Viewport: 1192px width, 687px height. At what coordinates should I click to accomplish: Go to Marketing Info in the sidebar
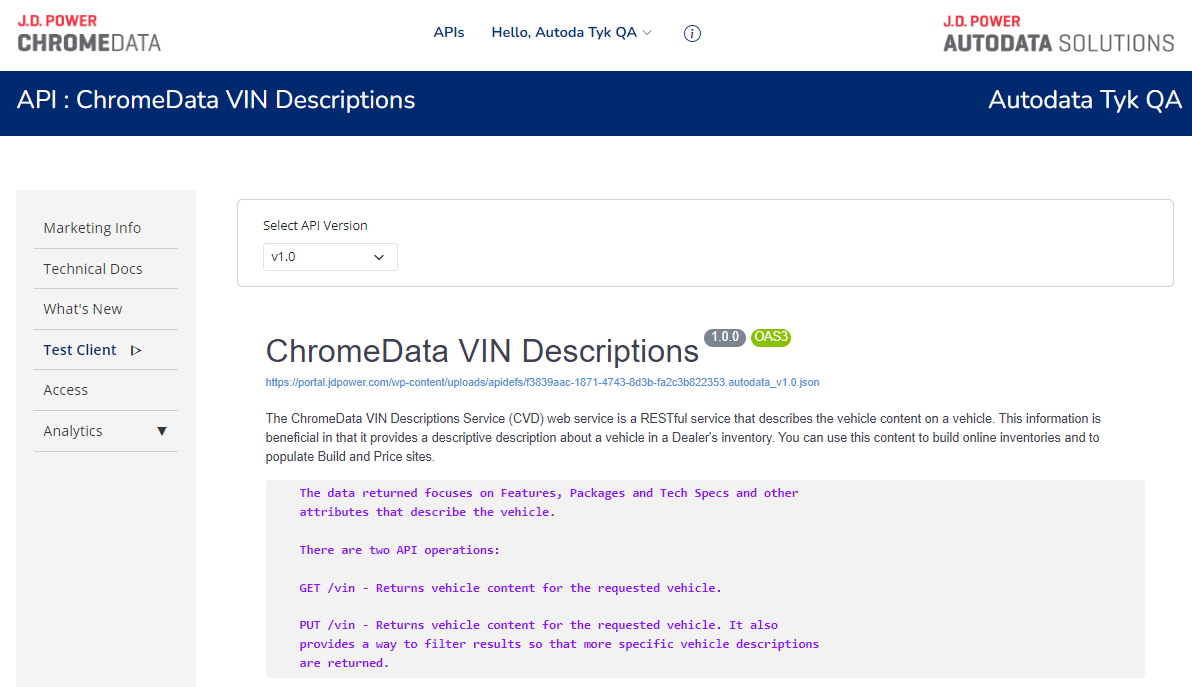coord(92,228)
